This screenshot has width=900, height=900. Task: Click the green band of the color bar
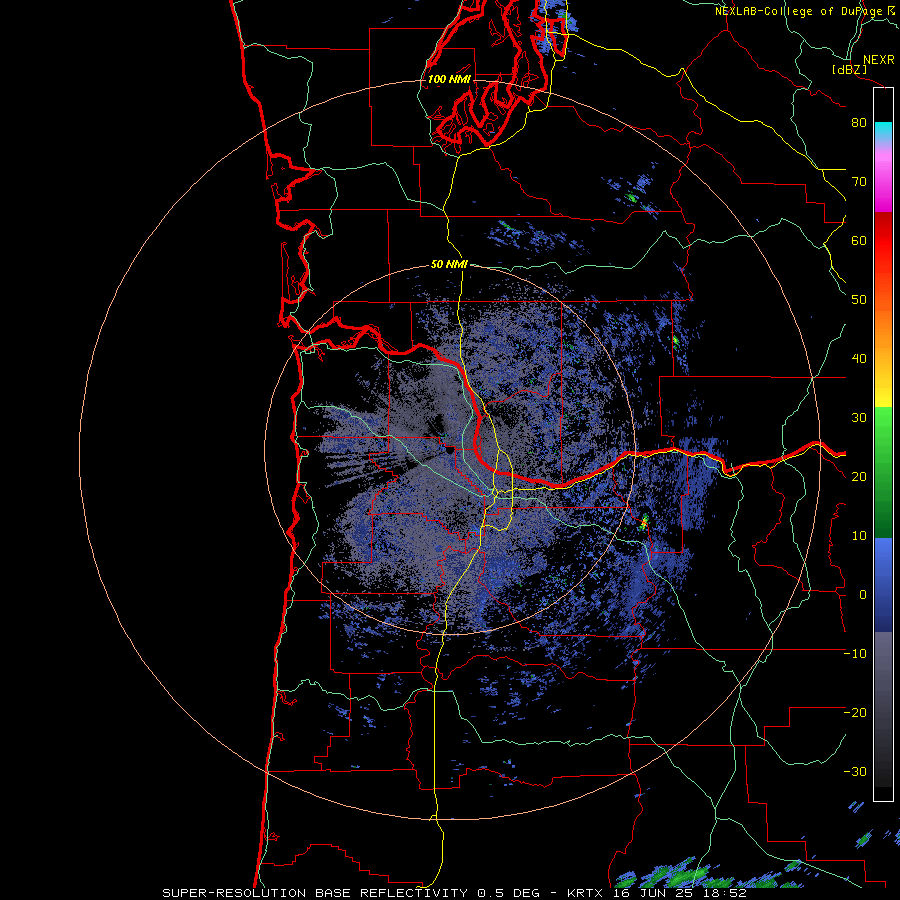883,472
